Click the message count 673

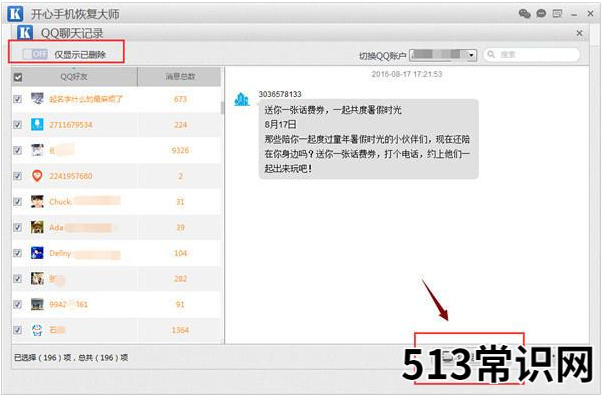tap(180, 99)
